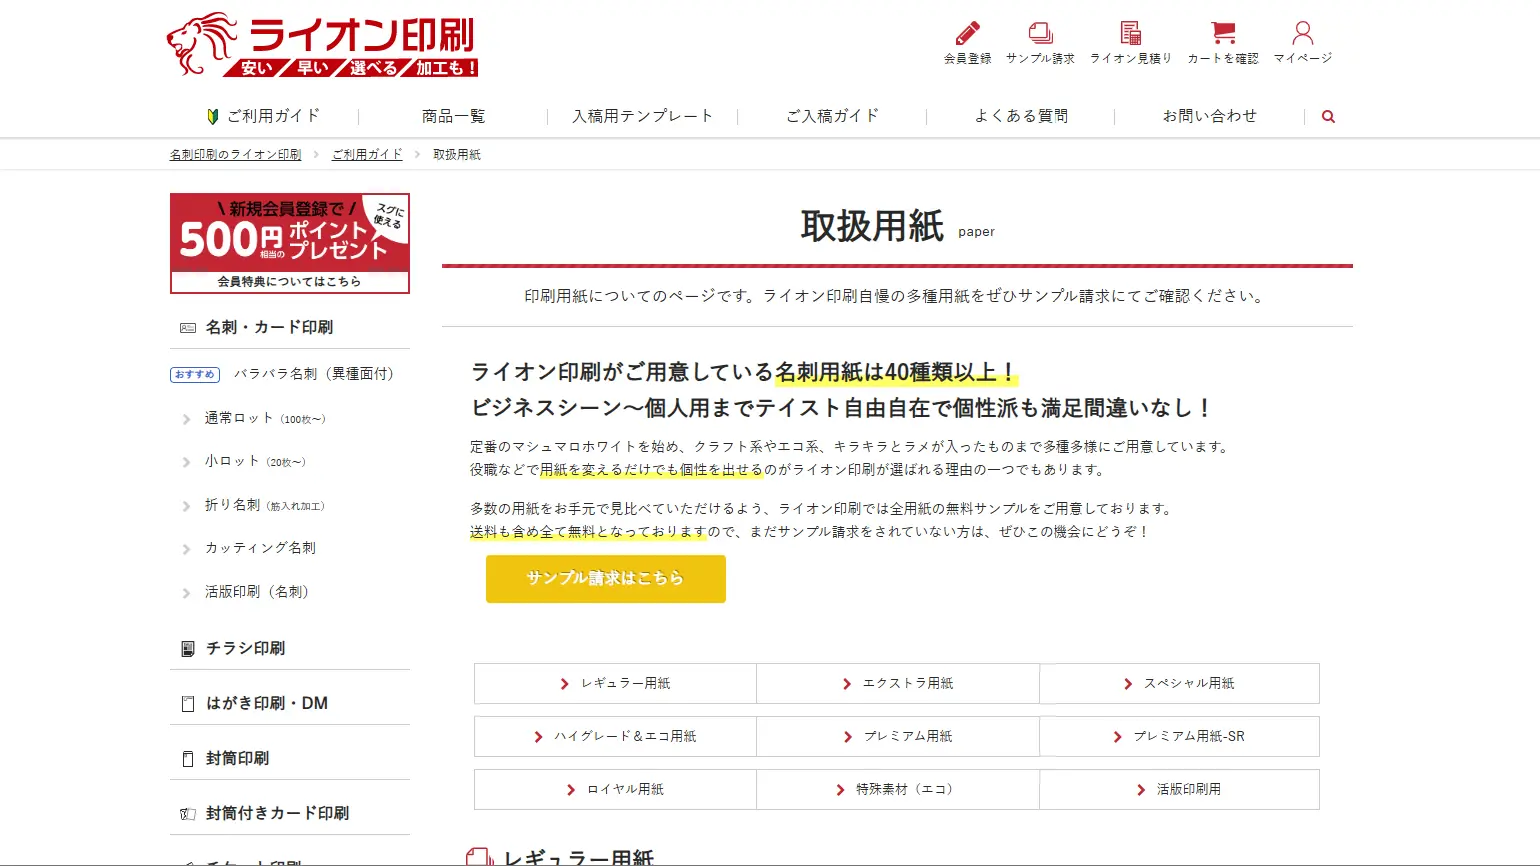1540x866 pixels.
Task: Open サンプル請求 paper icon
Action: [x=1040, y=33]
